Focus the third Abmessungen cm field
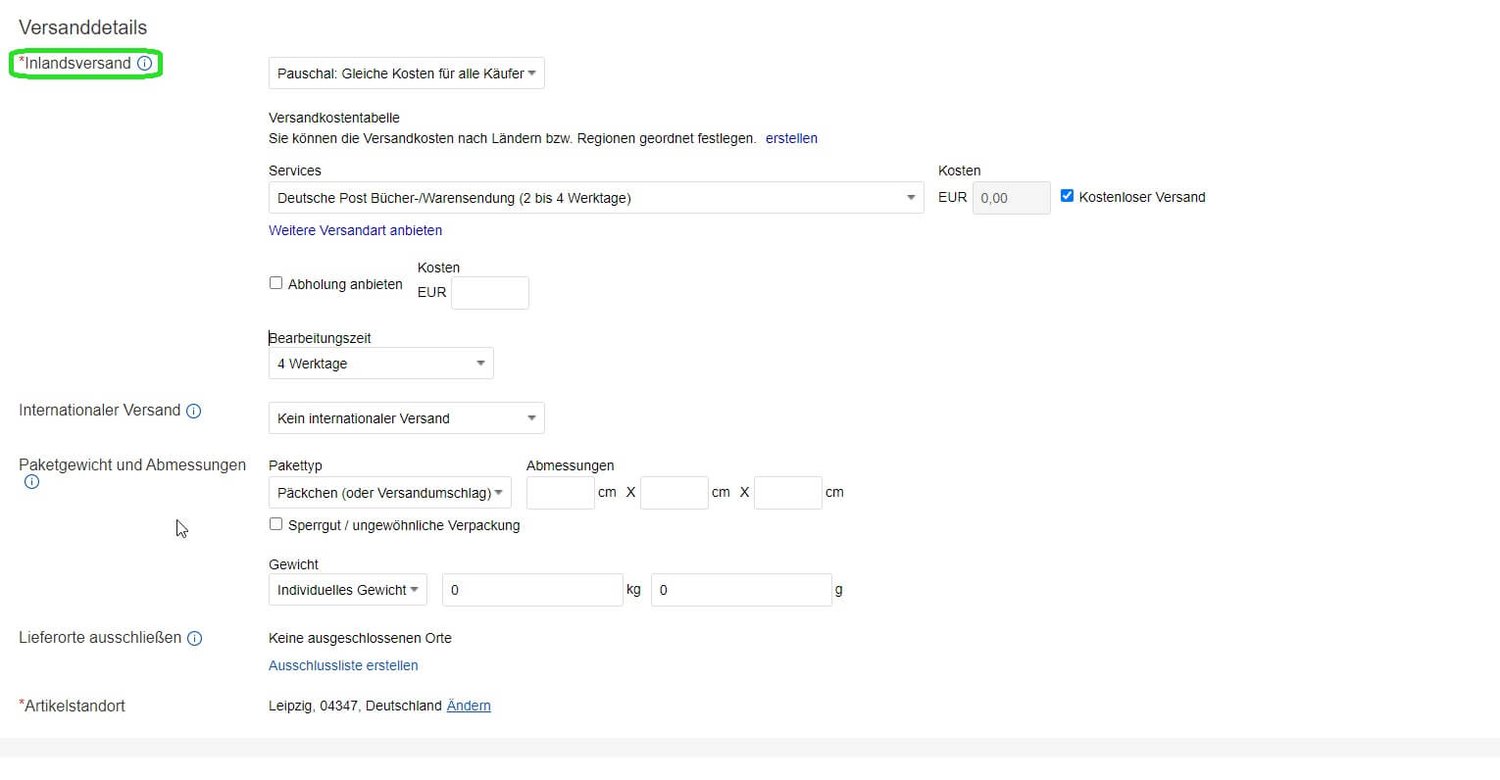This screenshot has height=780, width=1500. (x=788, y=493)
